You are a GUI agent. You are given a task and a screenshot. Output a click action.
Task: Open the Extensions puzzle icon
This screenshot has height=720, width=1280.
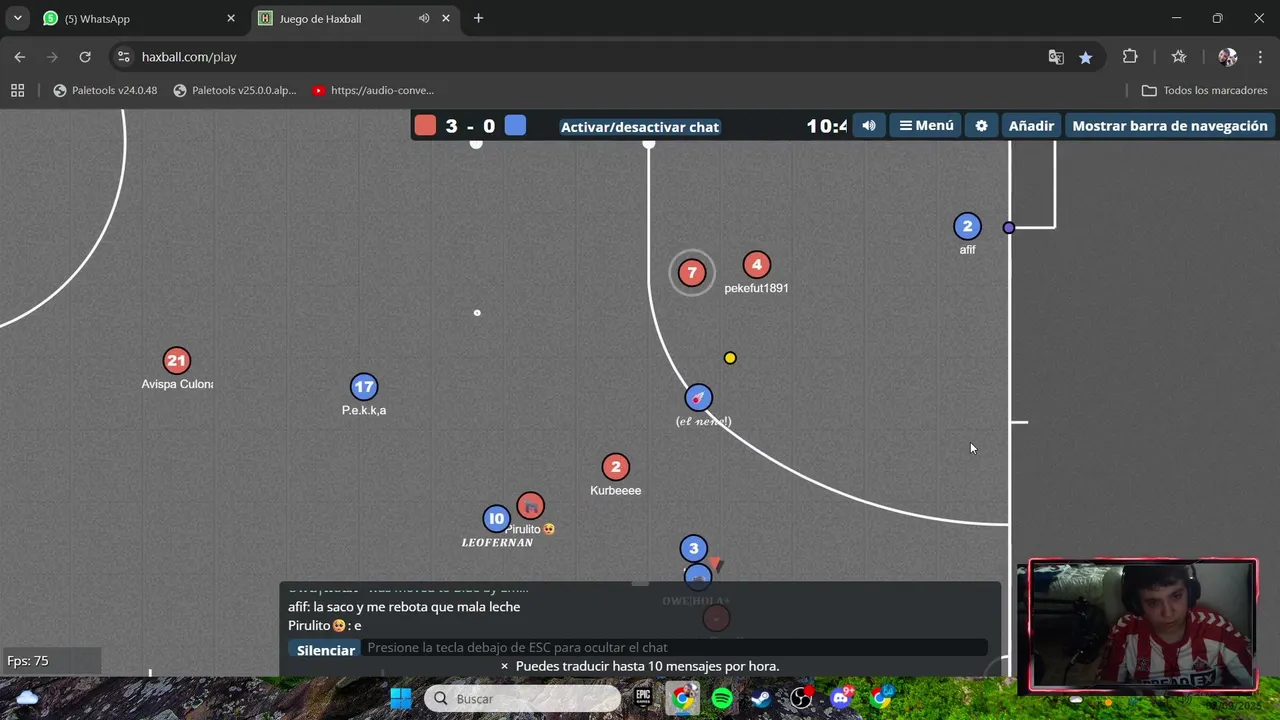(1130, 57)
